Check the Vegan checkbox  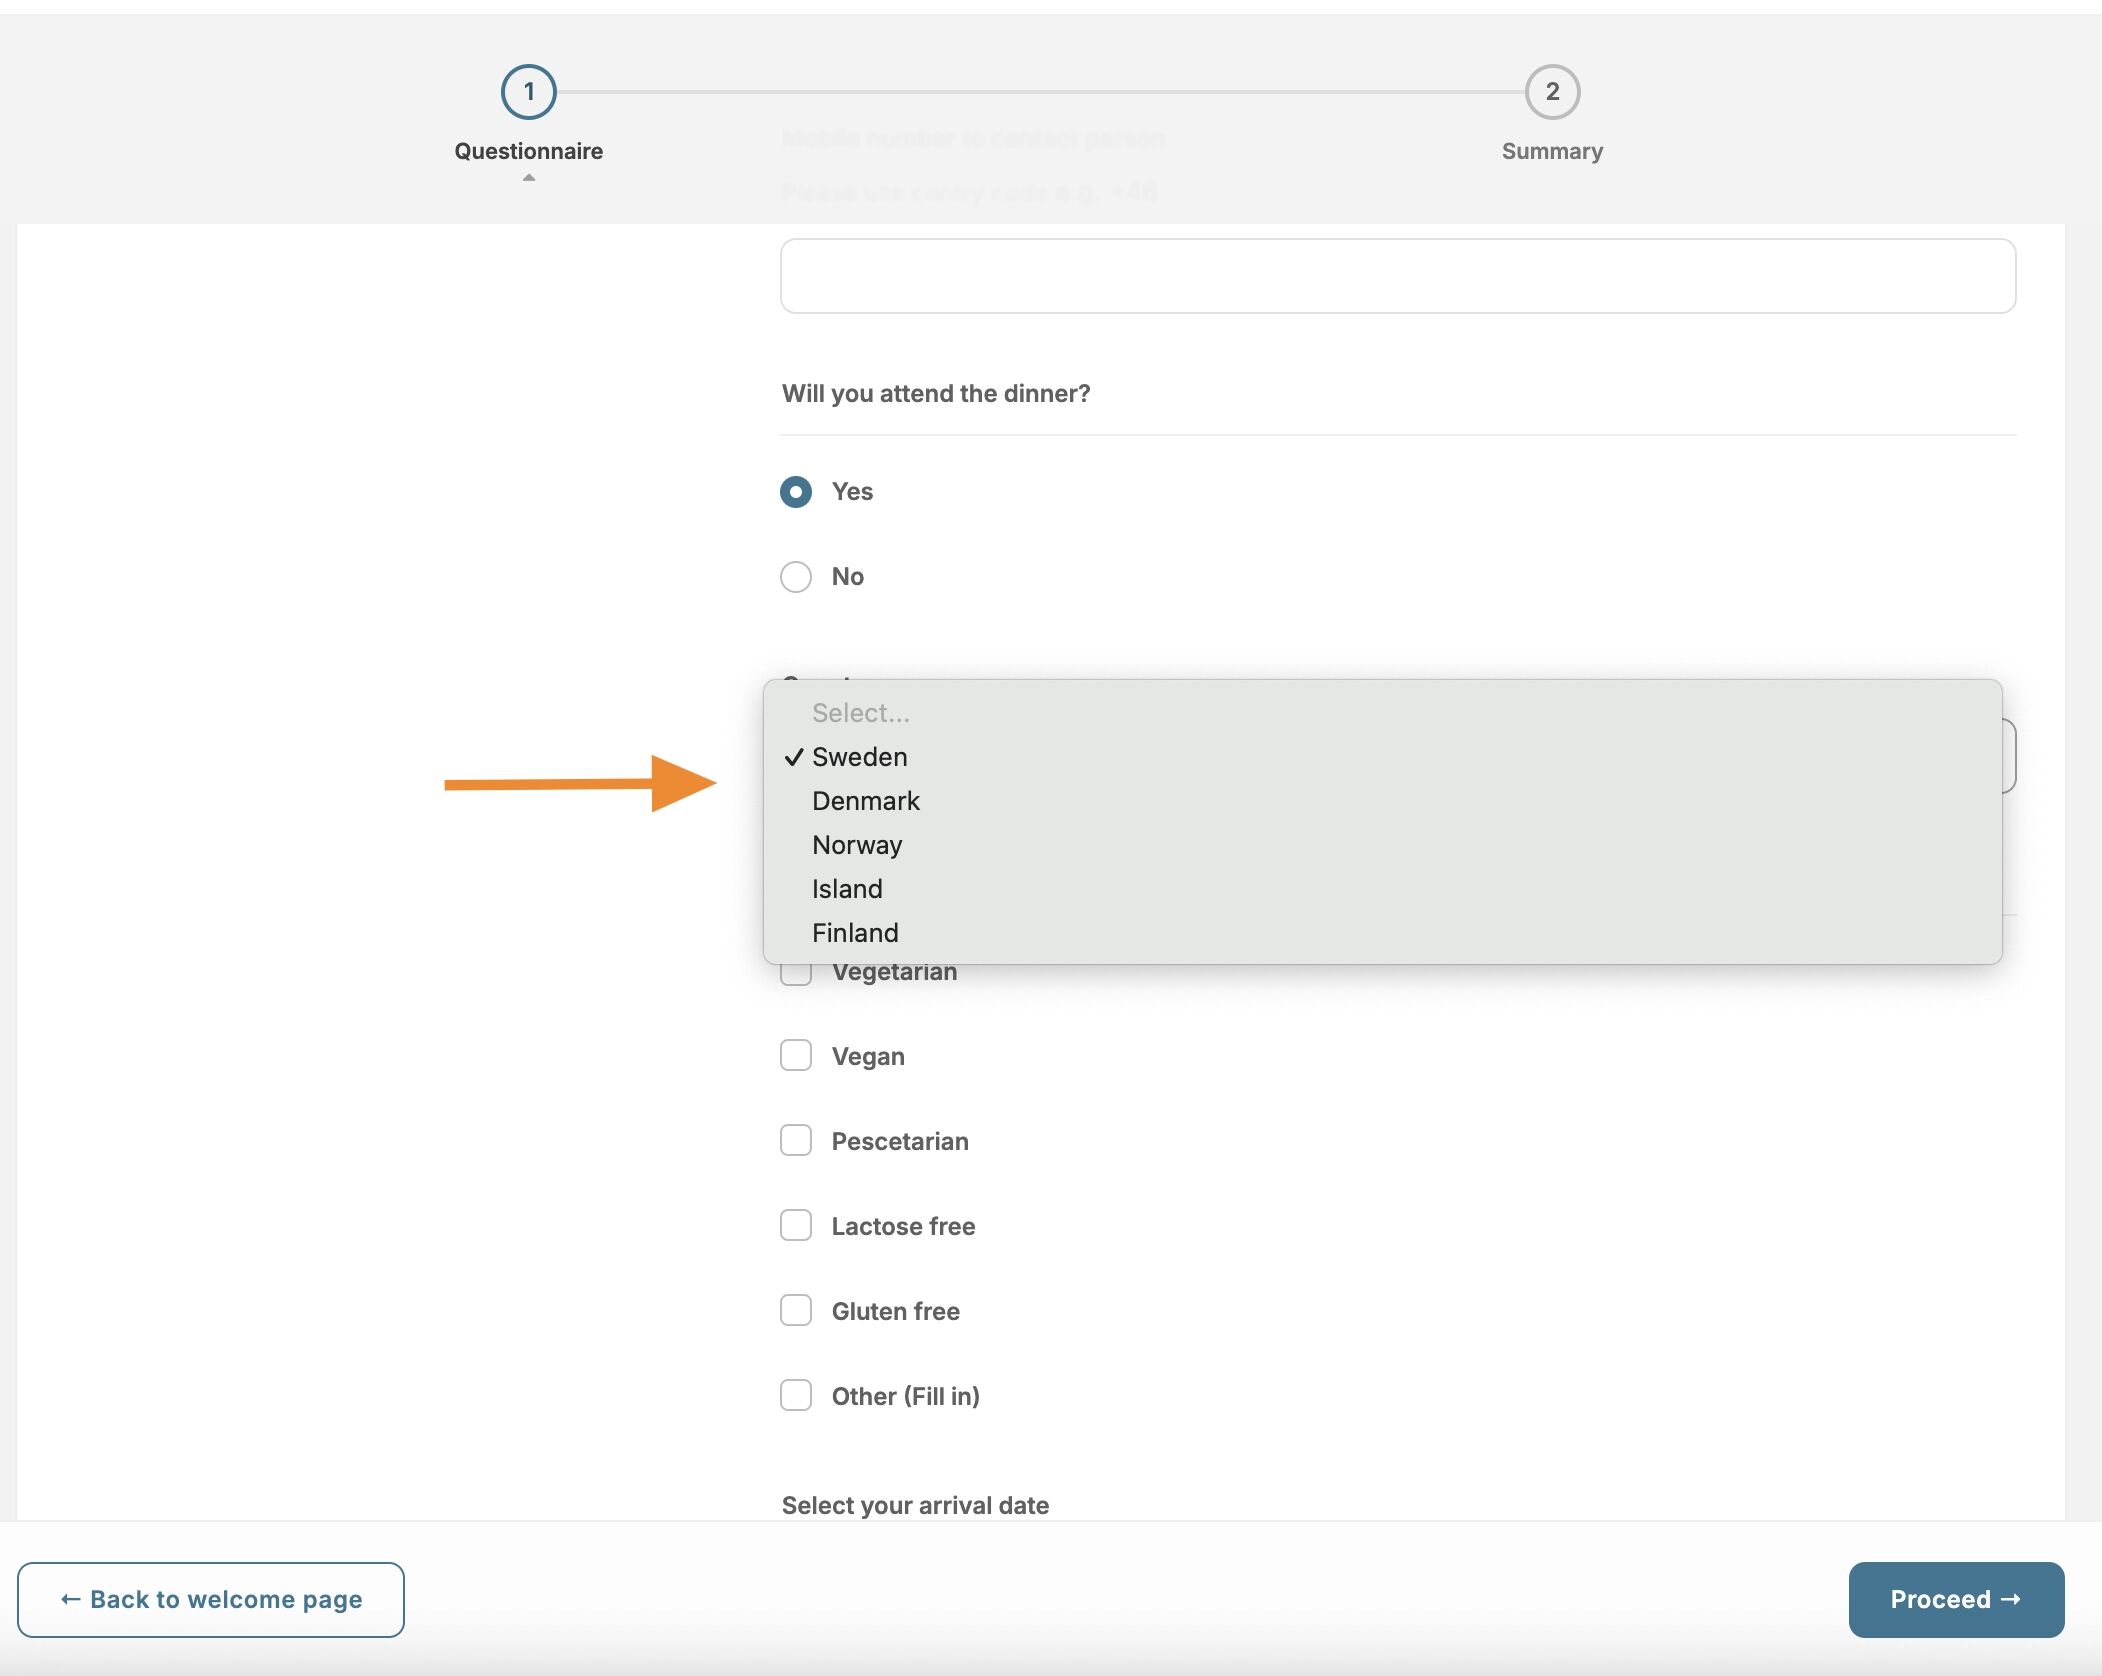click(796, 1056)
